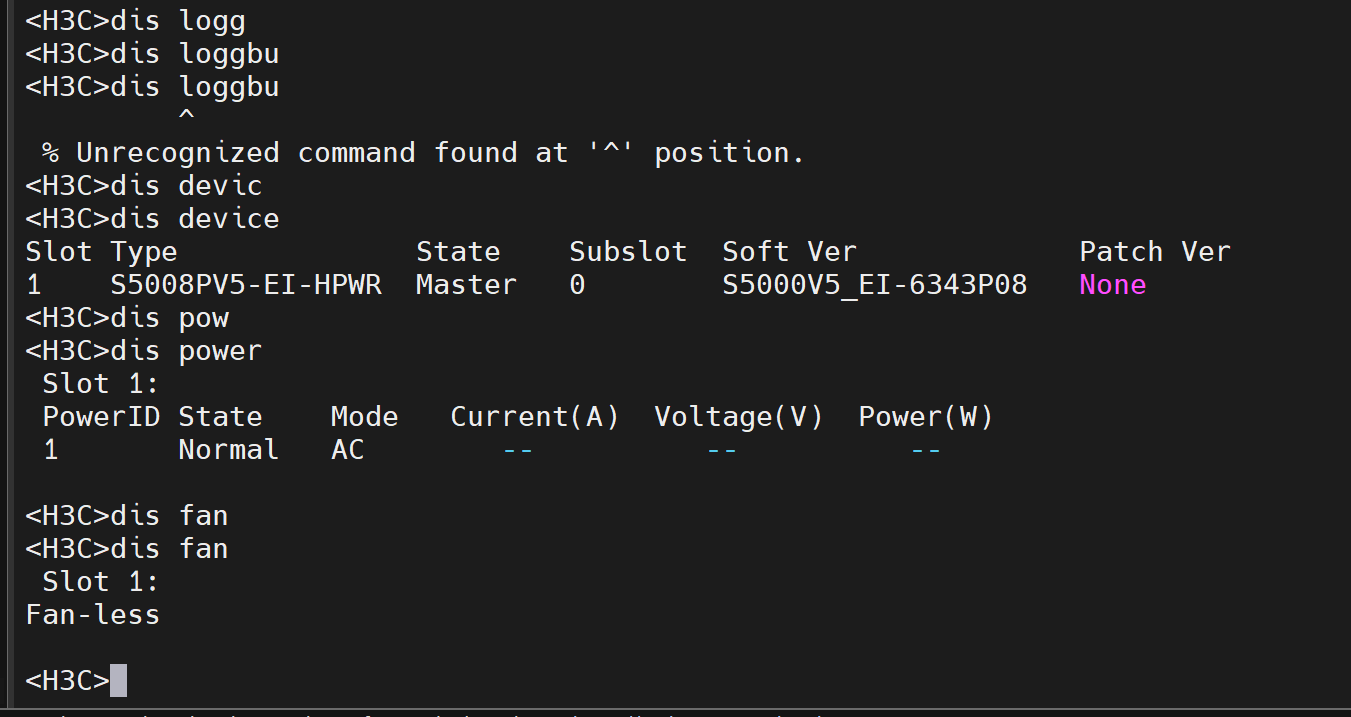Screen dimensions: 1351x717
Task: Click the Subslot column header
Action: [628, 252]
